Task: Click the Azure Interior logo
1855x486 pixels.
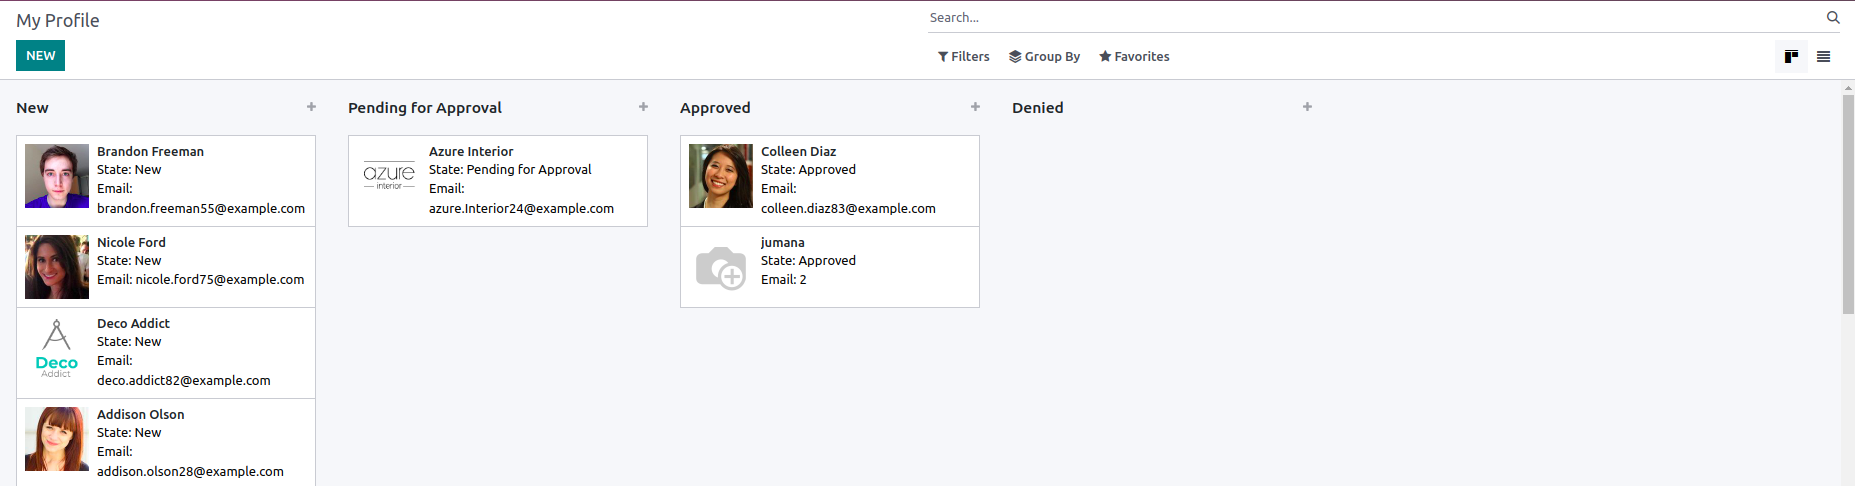Action: point(389,176)
